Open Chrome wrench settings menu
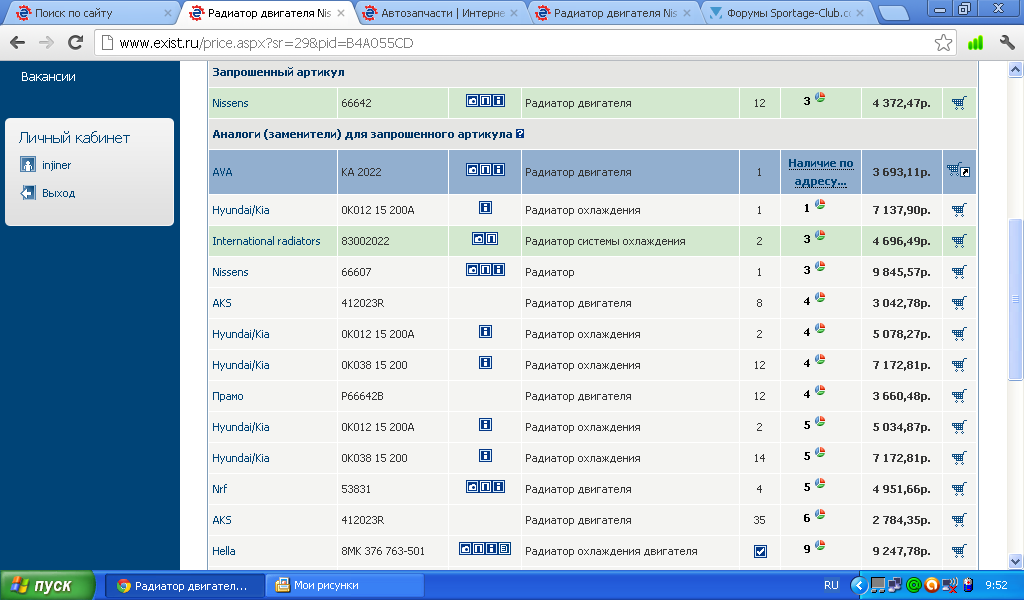 point(1006,43)
